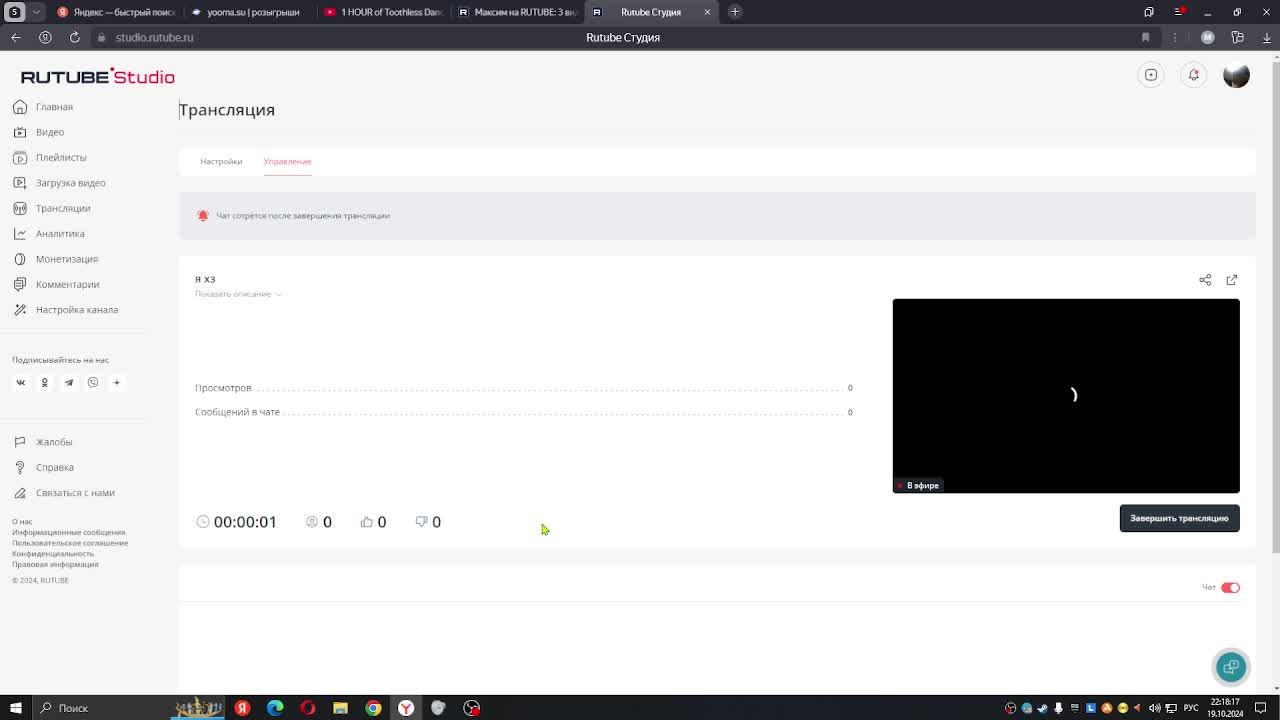The height and width of the screenshot is (720, 1280).
Task: Click the likes thumbs-up icon
Action: click(367, 522)
